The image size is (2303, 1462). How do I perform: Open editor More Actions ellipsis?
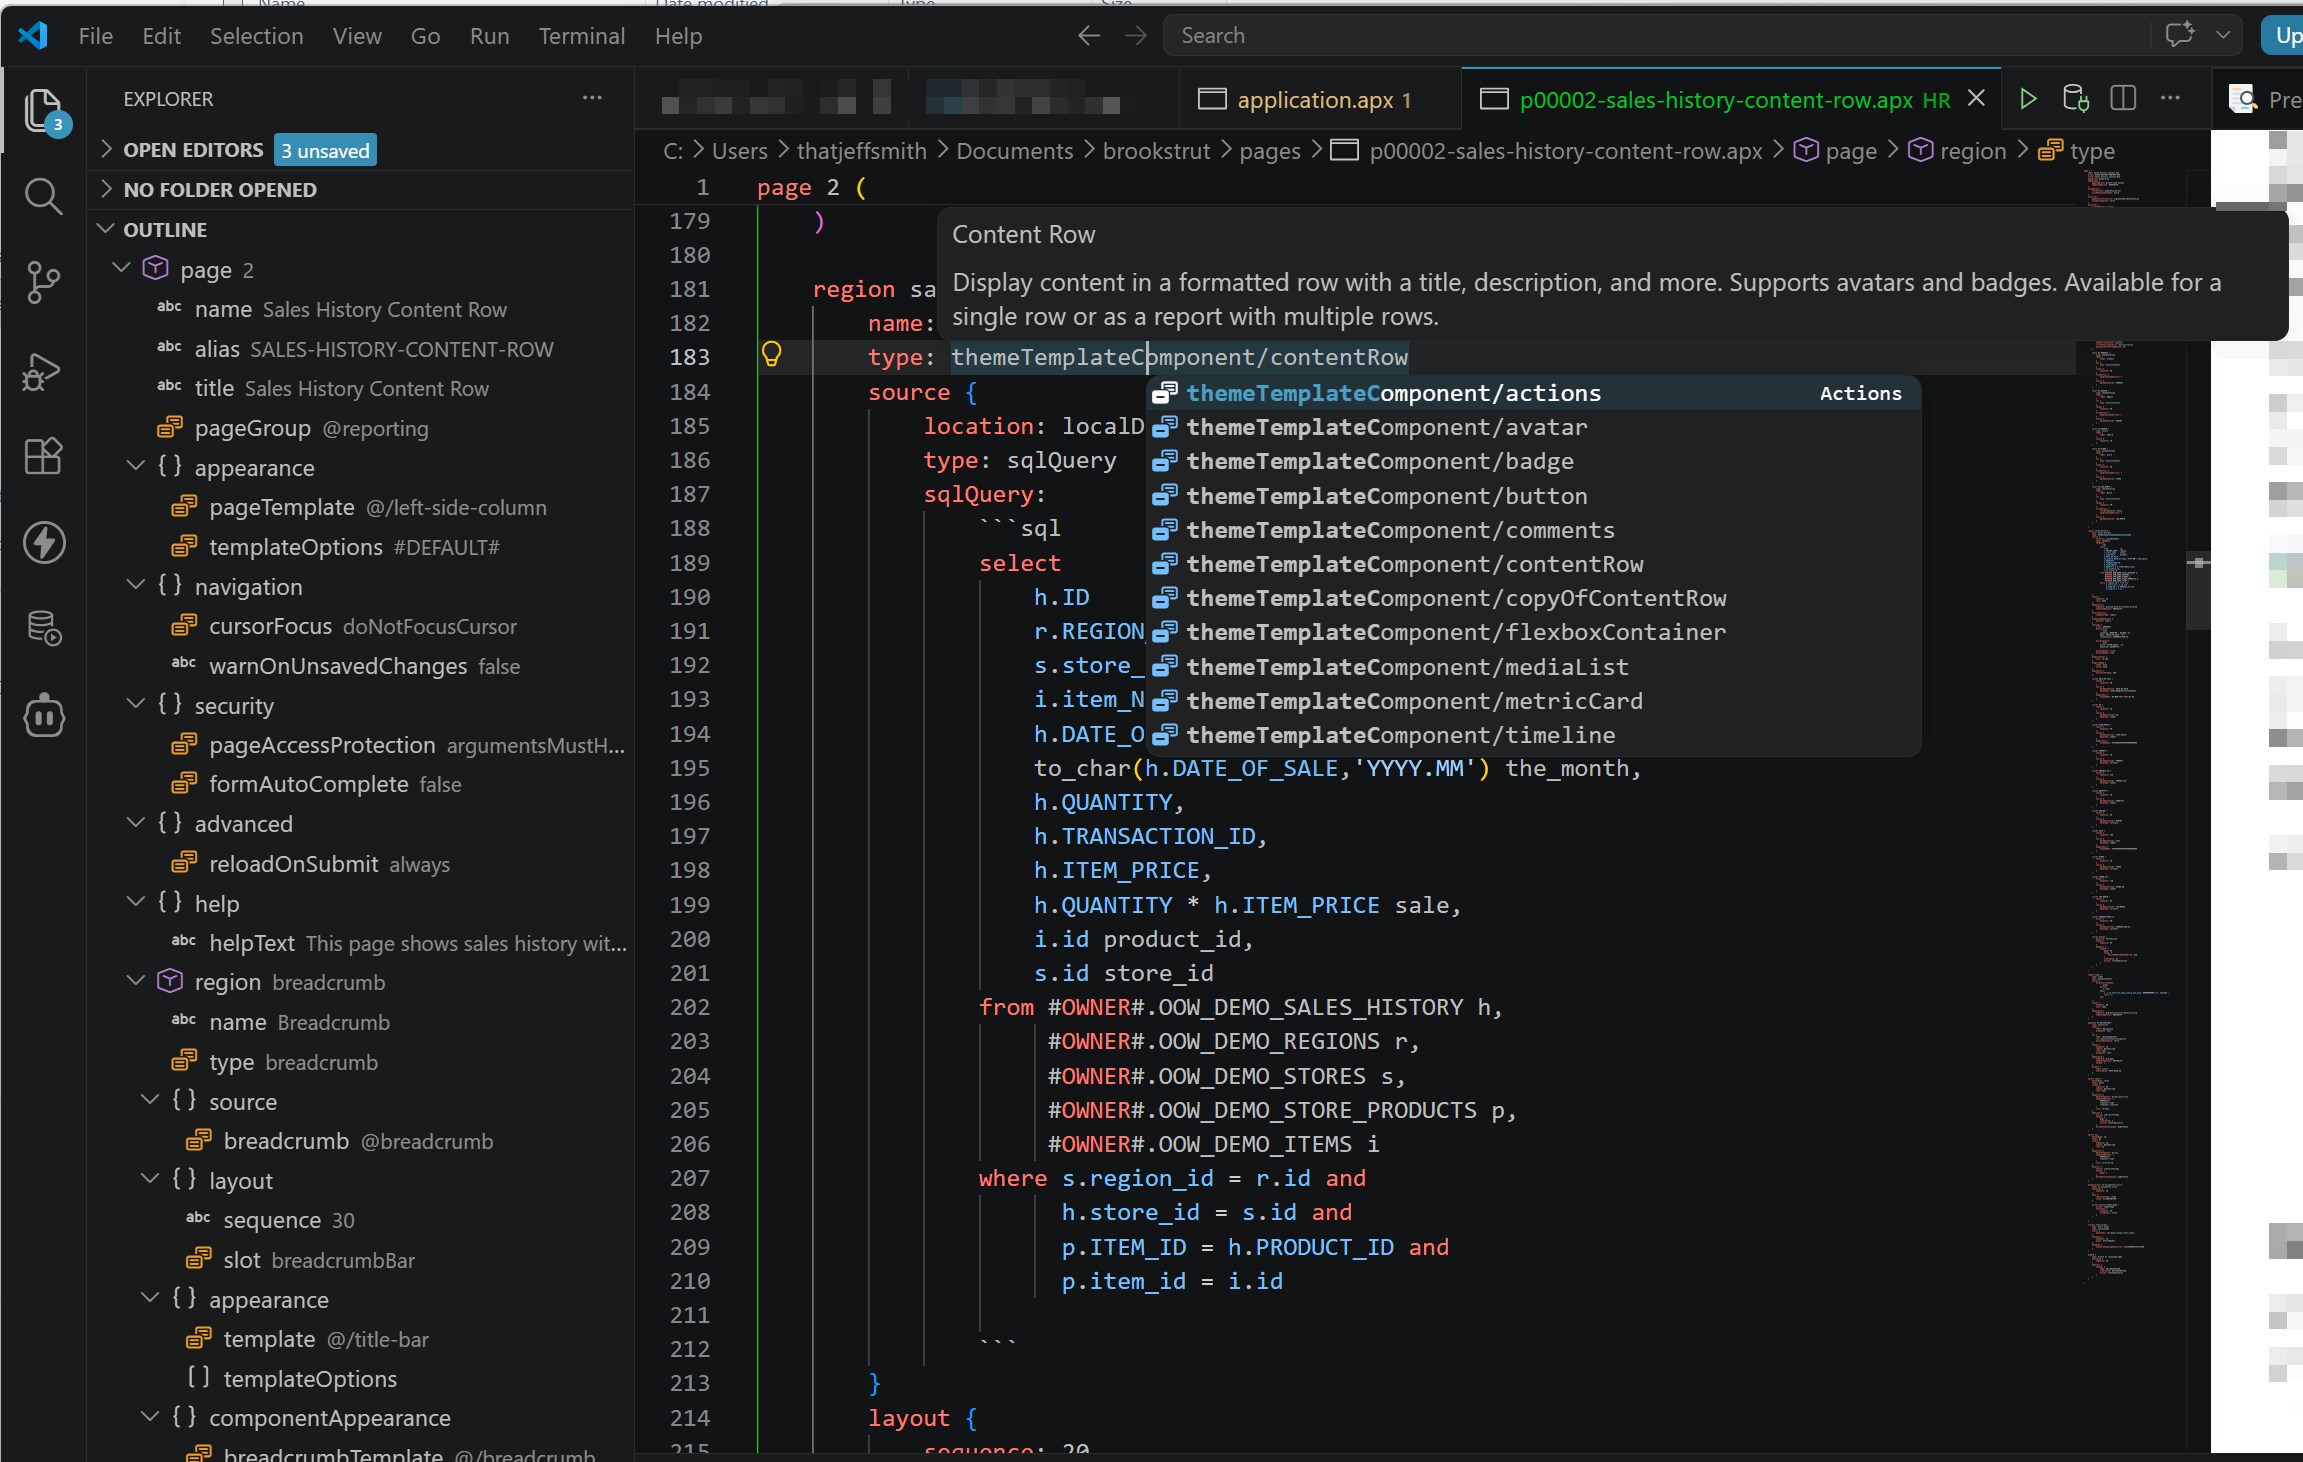(2170, 98)
